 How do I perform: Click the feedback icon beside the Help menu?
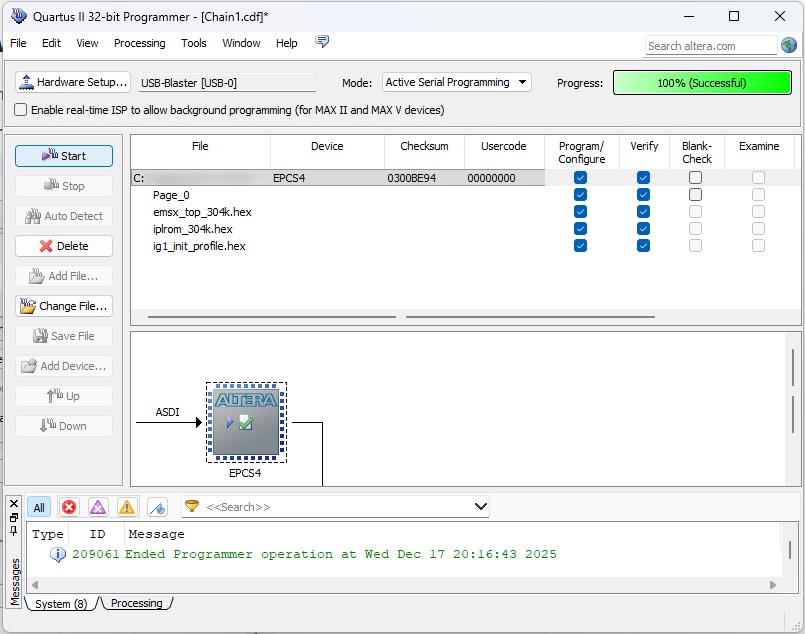[322, 42]
